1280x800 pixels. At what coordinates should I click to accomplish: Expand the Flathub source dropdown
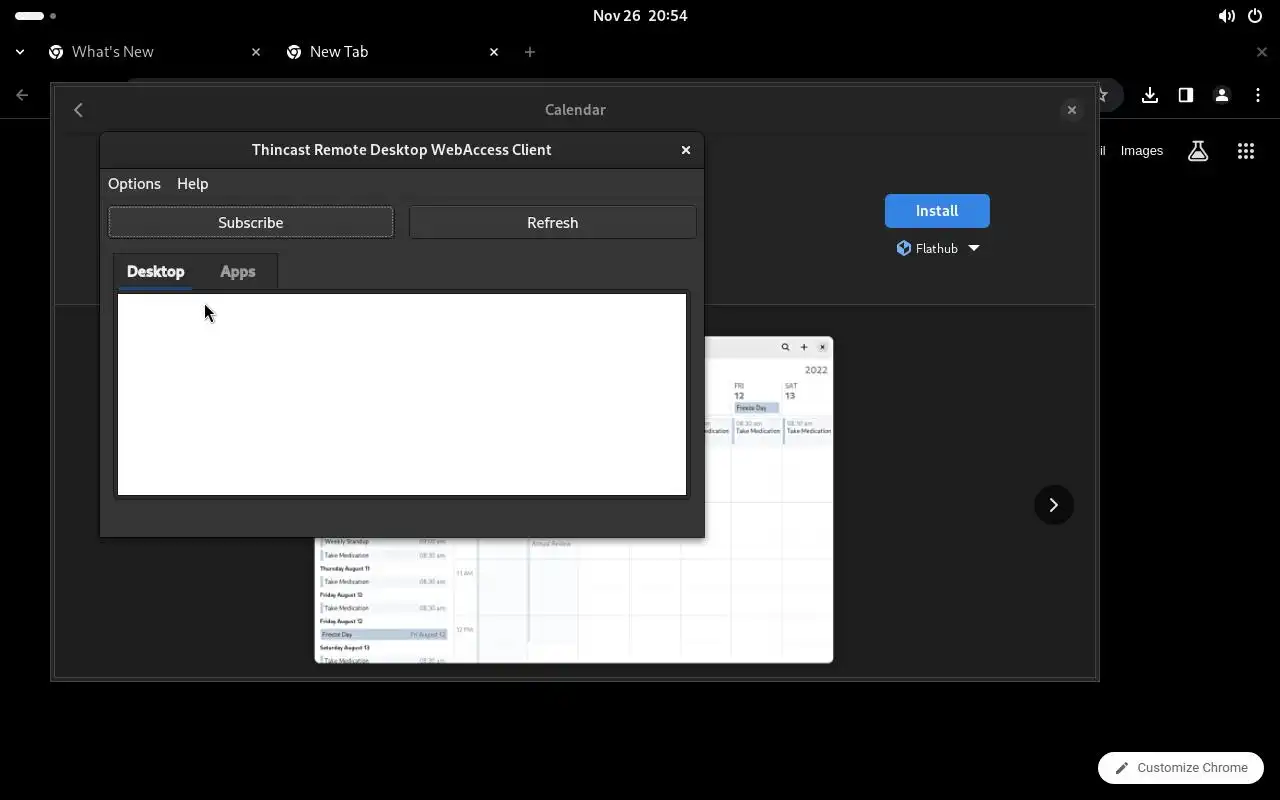coord(938,248)
